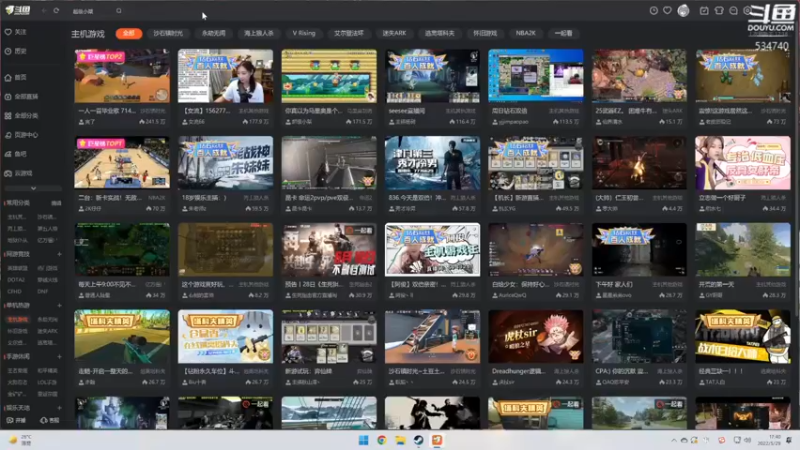Select the NBA2K filter tab
This screenshot has height=450, width=800.
click(526, 33)
